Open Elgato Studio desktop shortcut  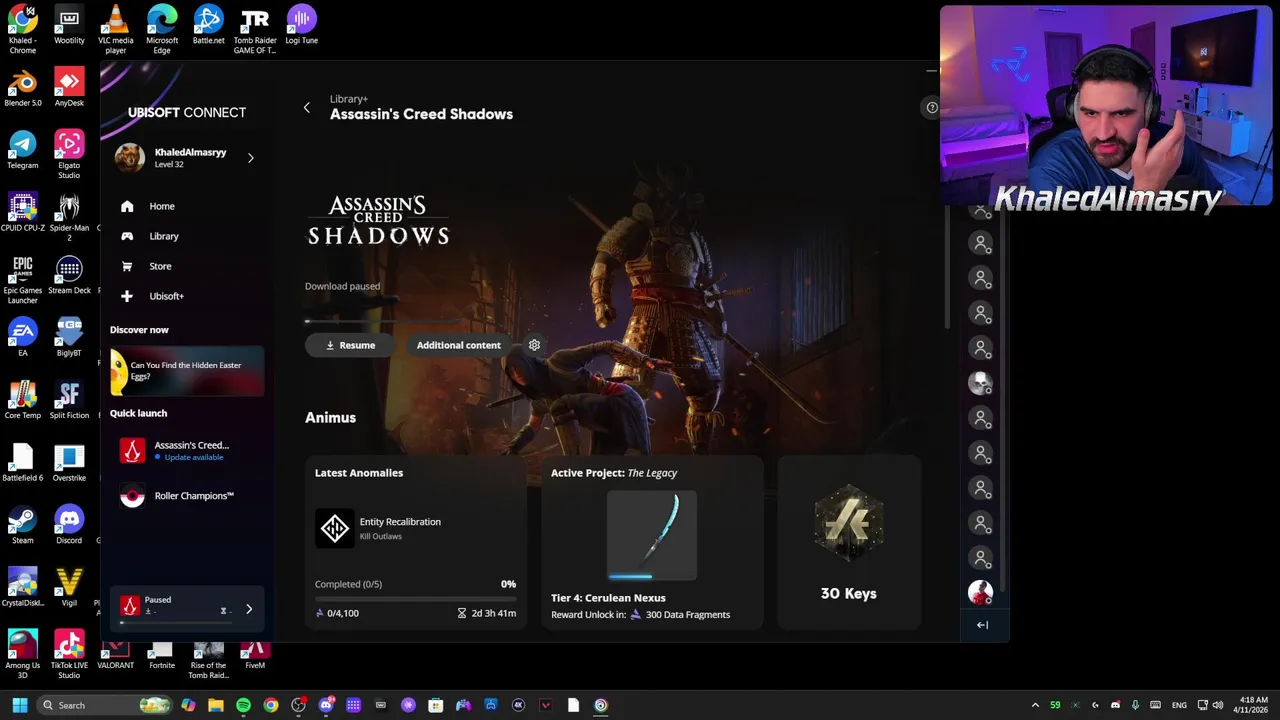[x=69, y=154]
